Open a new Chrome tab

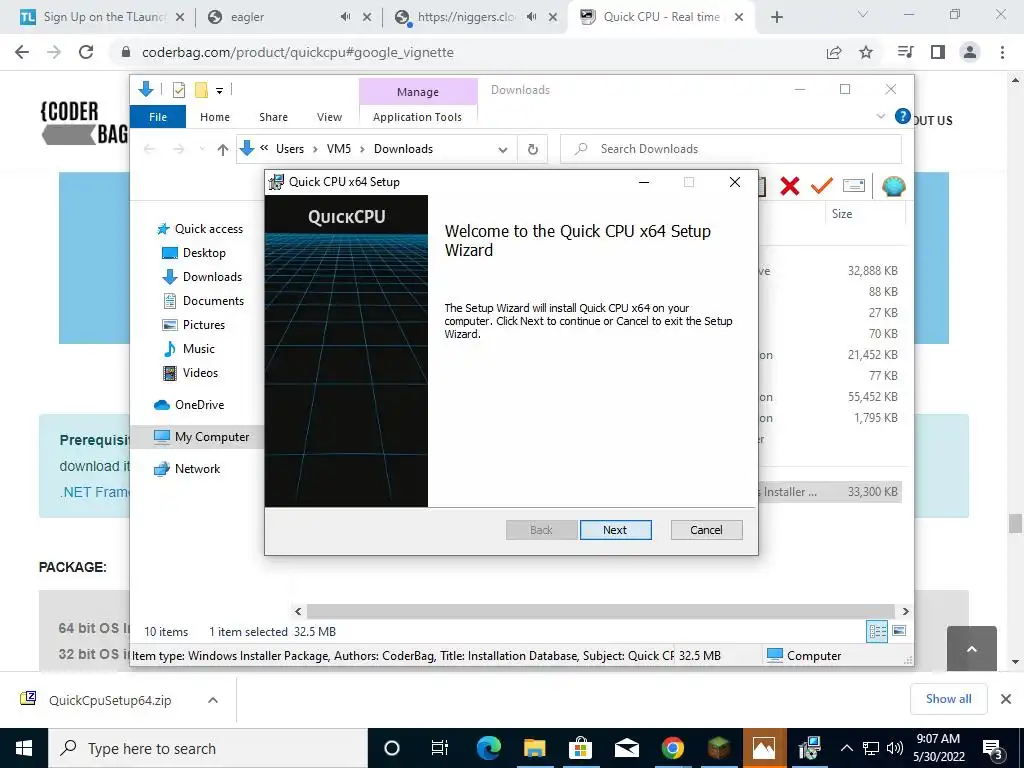click(776, 17)
